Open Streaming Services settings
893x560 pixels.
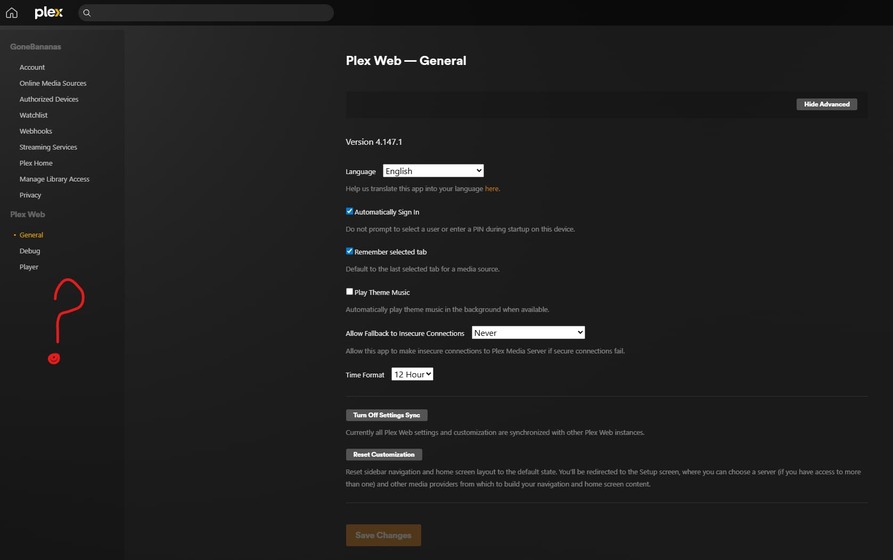click(x=48, y=147)
